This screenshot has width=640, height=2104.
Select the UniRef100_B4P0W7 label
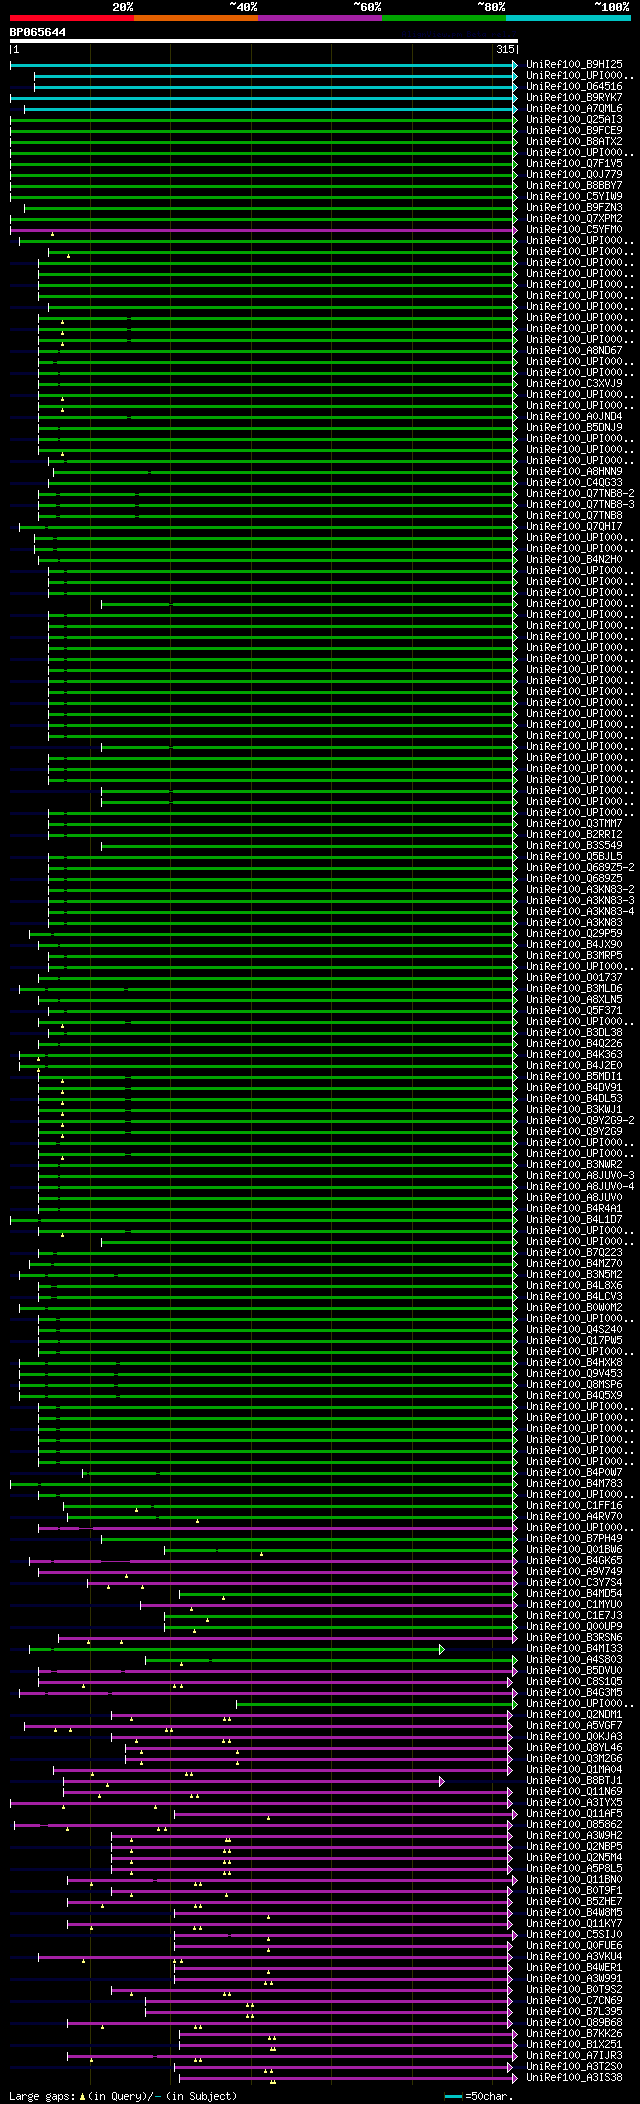[574, 1473]
